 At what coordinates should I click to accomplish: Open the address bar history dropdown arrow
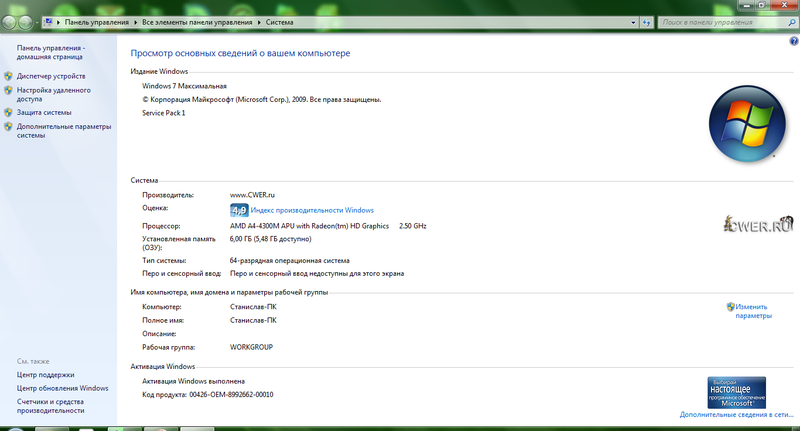[x=632, y=21]
